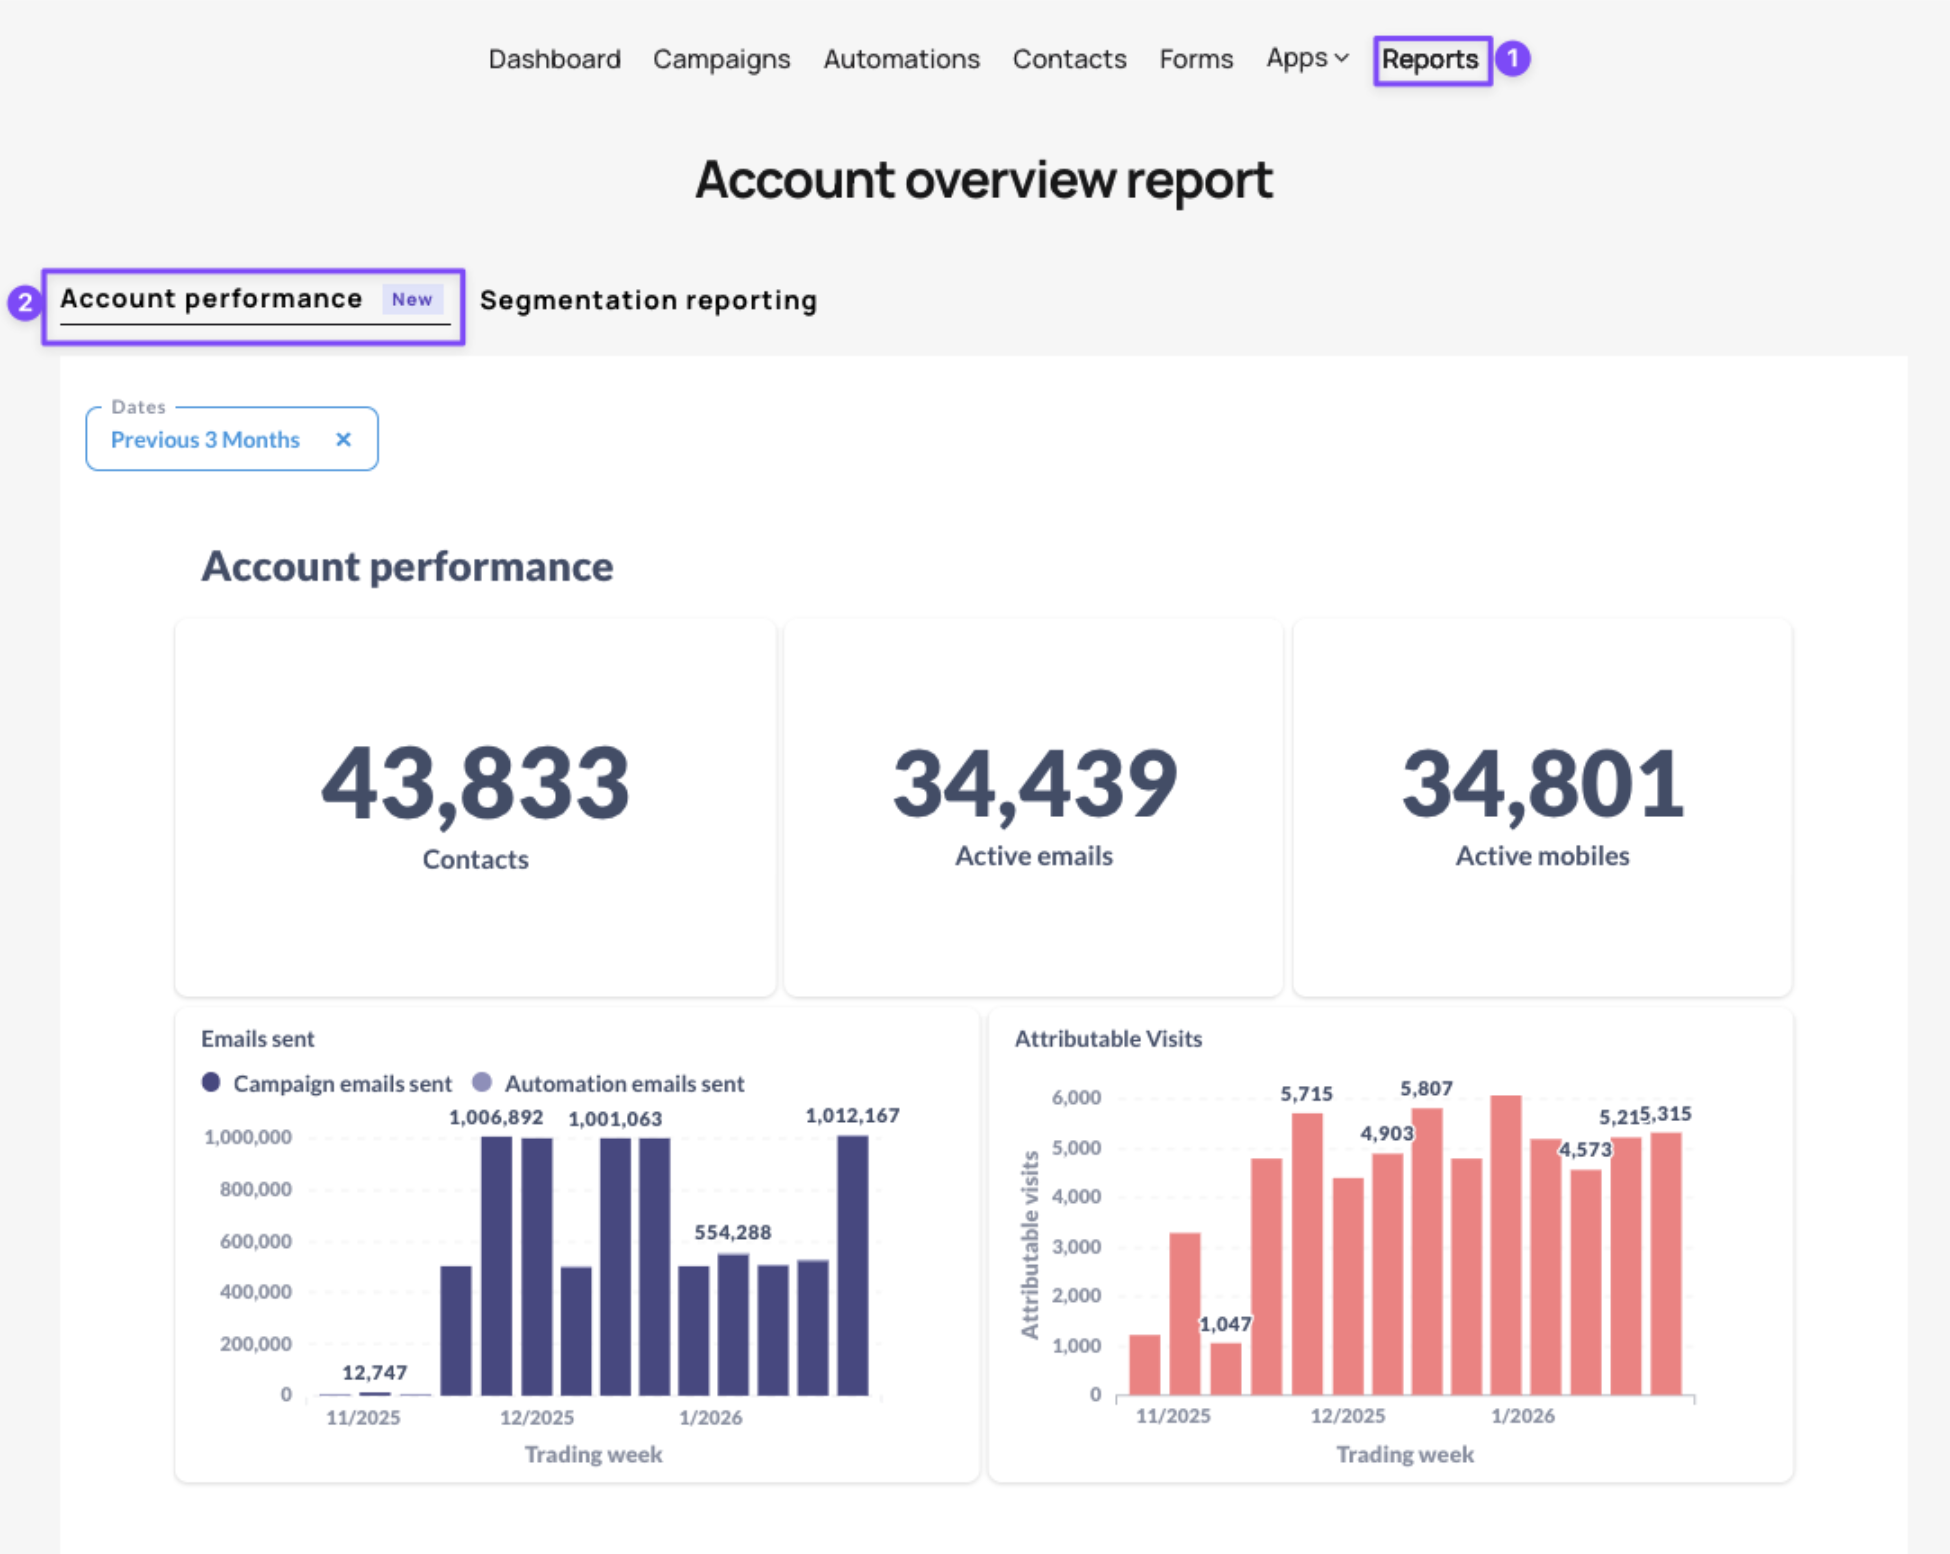Select the 43,833 Contacts card

pyautogui.click(x=475, y=806)
